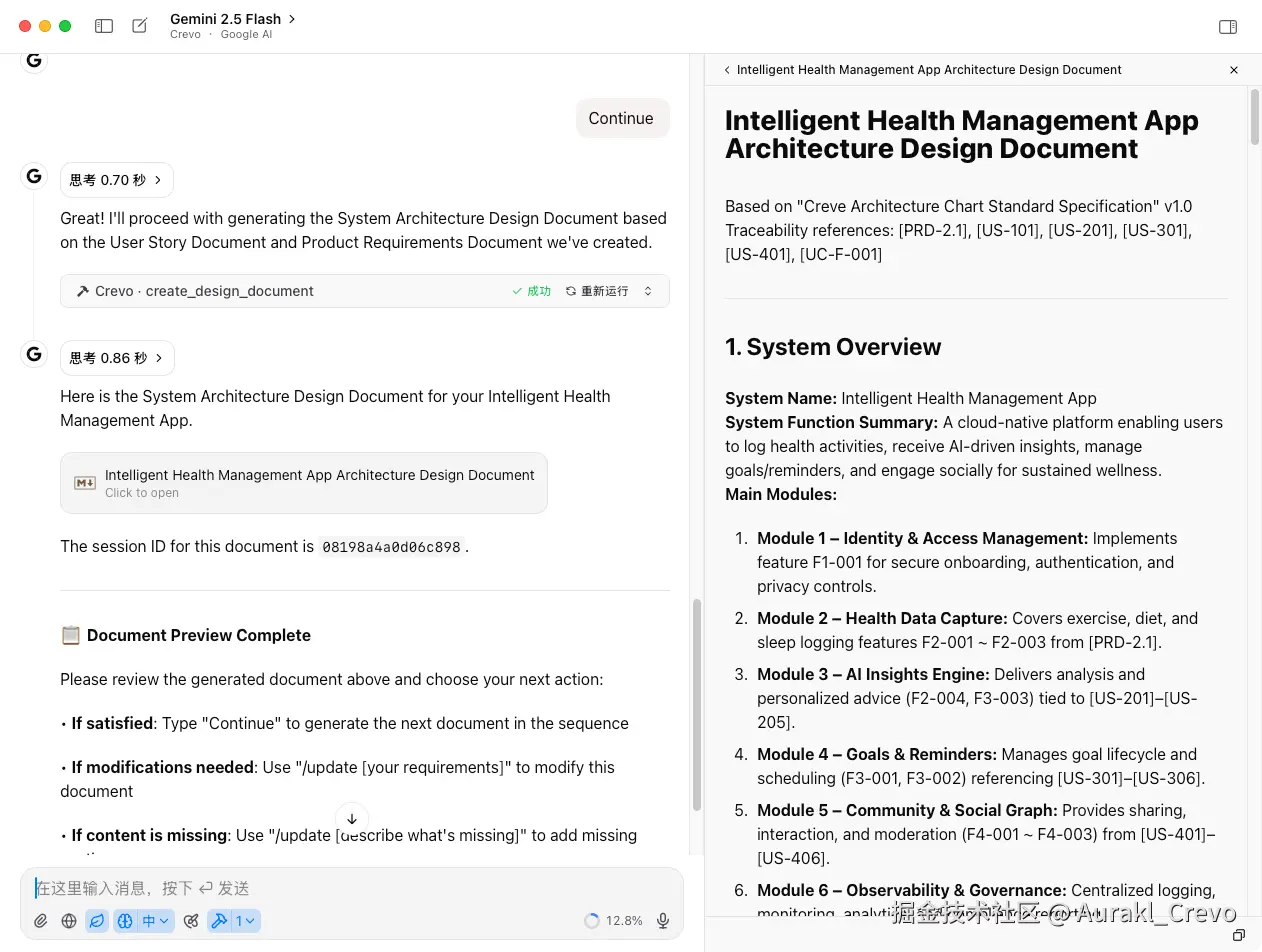Click 'Module 5 – Community & Social Graph:' text

pos(907,810)
